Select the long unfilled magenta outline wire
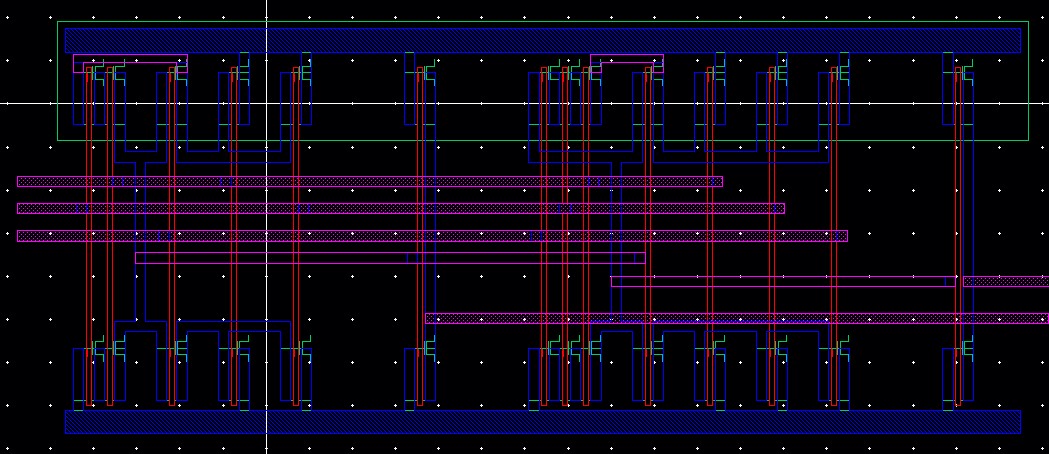1049x454 pixels. [390, 257]
